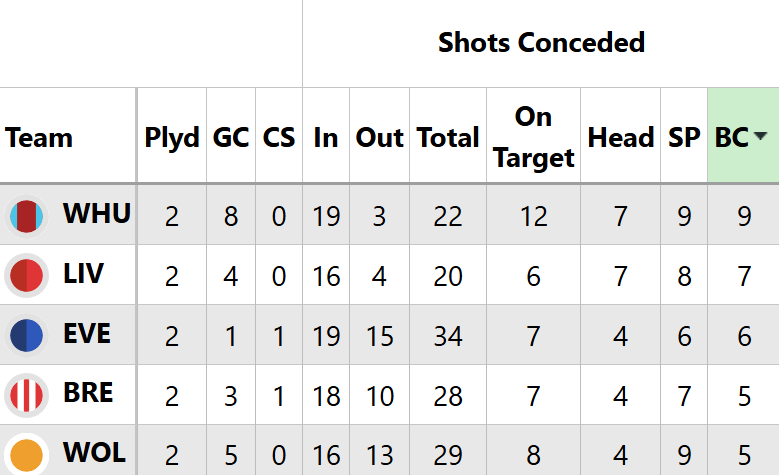The image size is (779, 475).
Task: Click the Everton team badge icon
Action: (x=26, y=335)
